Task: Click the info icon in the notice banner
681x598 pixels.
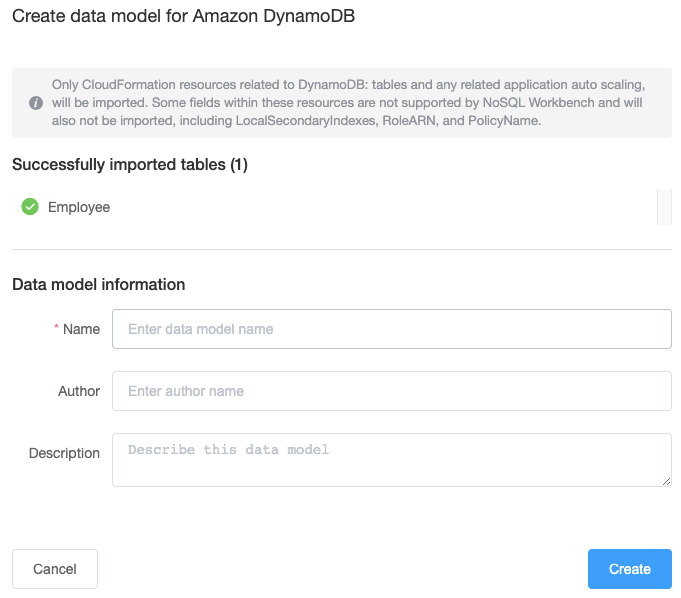Action: 36,103
